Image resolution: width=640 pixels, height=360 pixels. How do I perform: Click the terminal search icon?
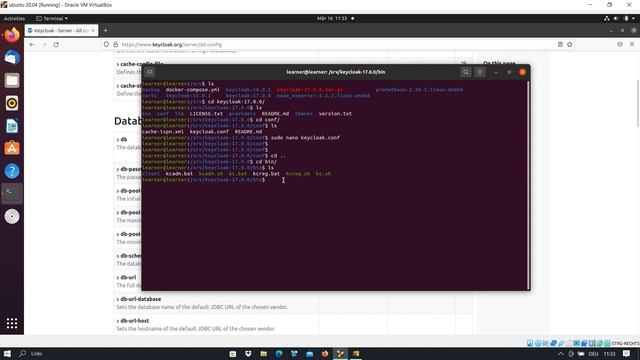(x=466, y=72)
